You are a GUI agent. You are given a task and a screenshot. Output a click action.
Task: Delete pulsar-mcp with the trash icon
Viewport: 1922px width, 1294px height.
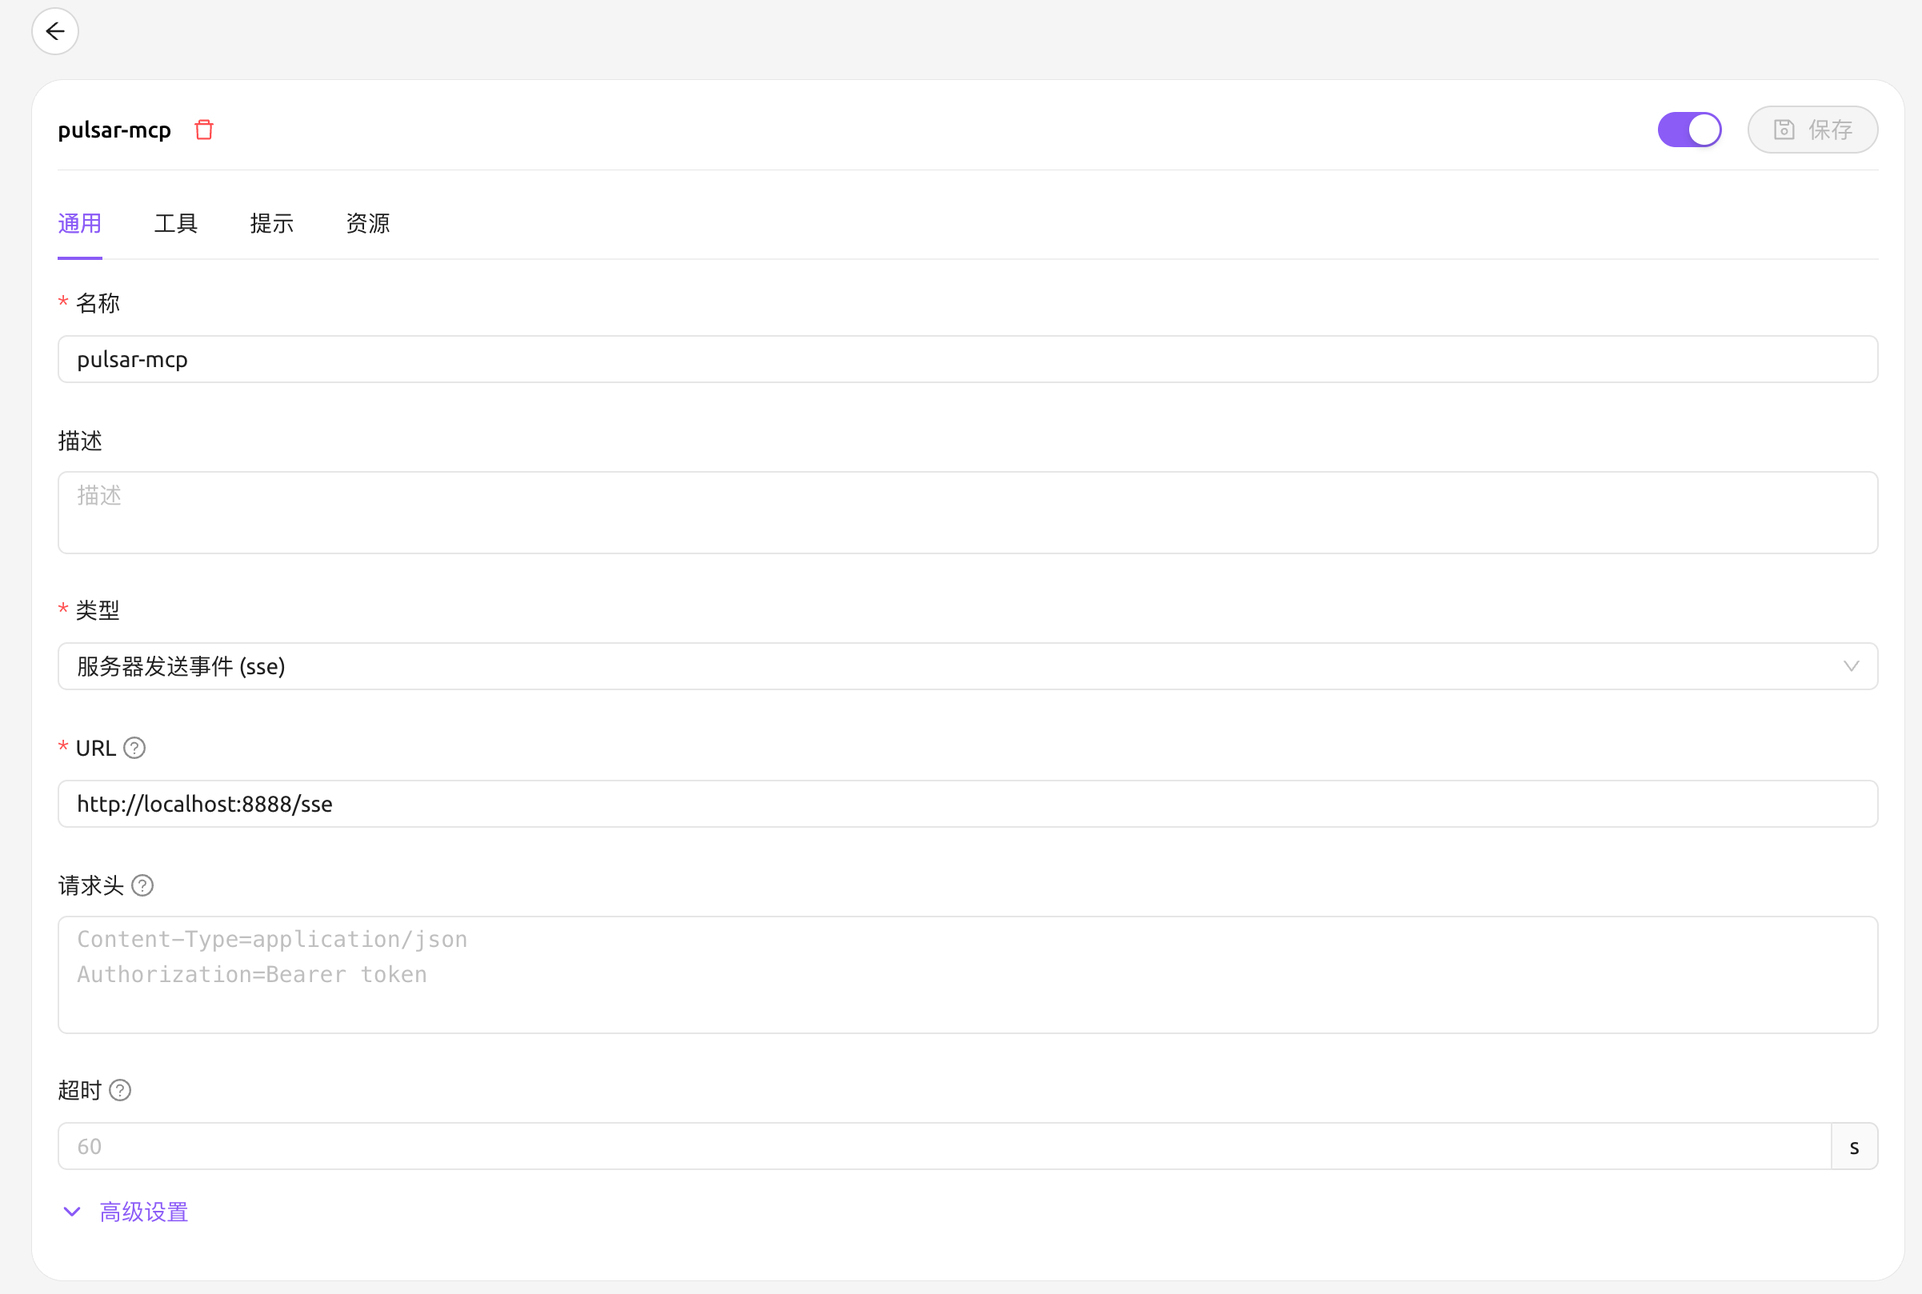coord(204,130)
